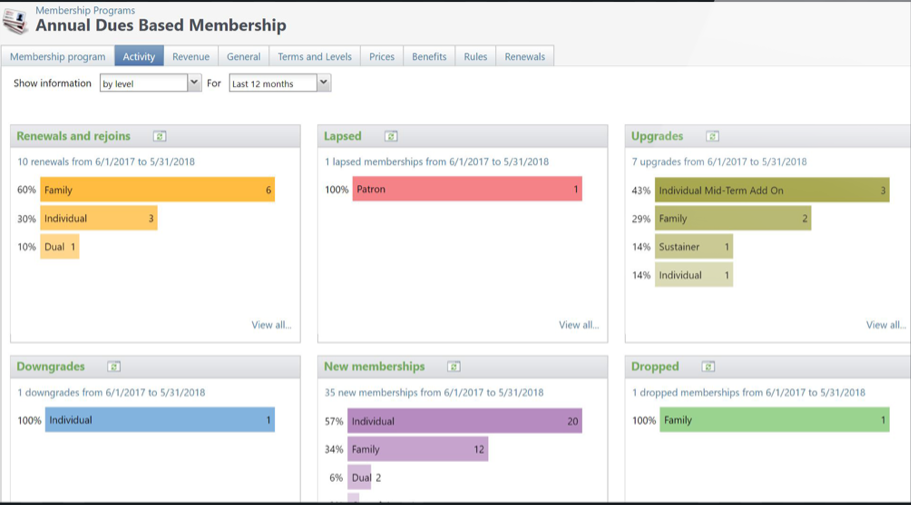
Task: Refresh the Dropped panel
Action: tap(708, 367)
